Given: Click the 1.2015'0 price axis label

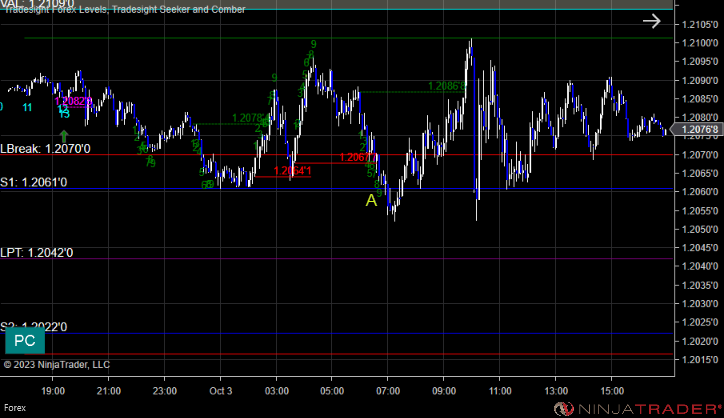Looking at the screenshot, I should coord(700,359).
